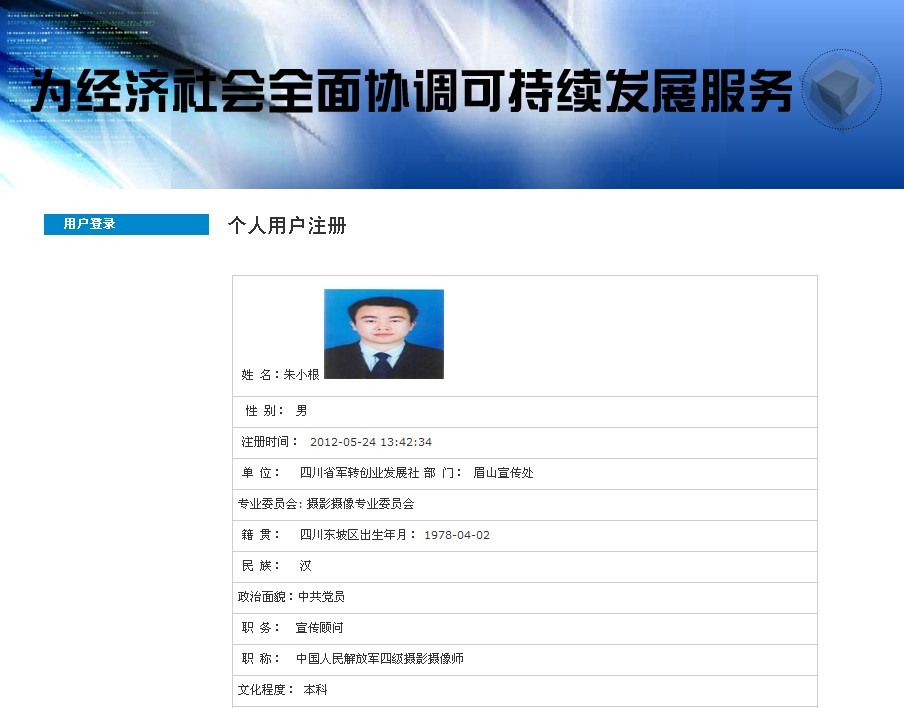Open the 用户登录 sidebar menu item
The width and height of the screenshot is (904, 708).
[90, 224]
